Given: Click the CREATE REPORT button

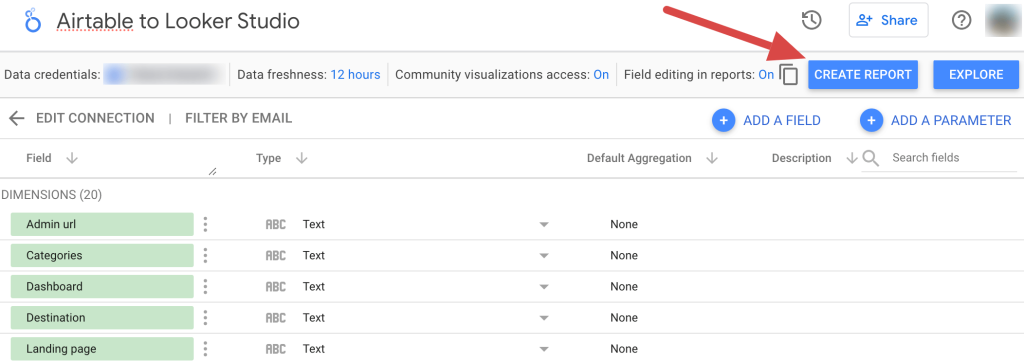Looking at the screenshot, I should pyautogui.click(x=863, y=74).
